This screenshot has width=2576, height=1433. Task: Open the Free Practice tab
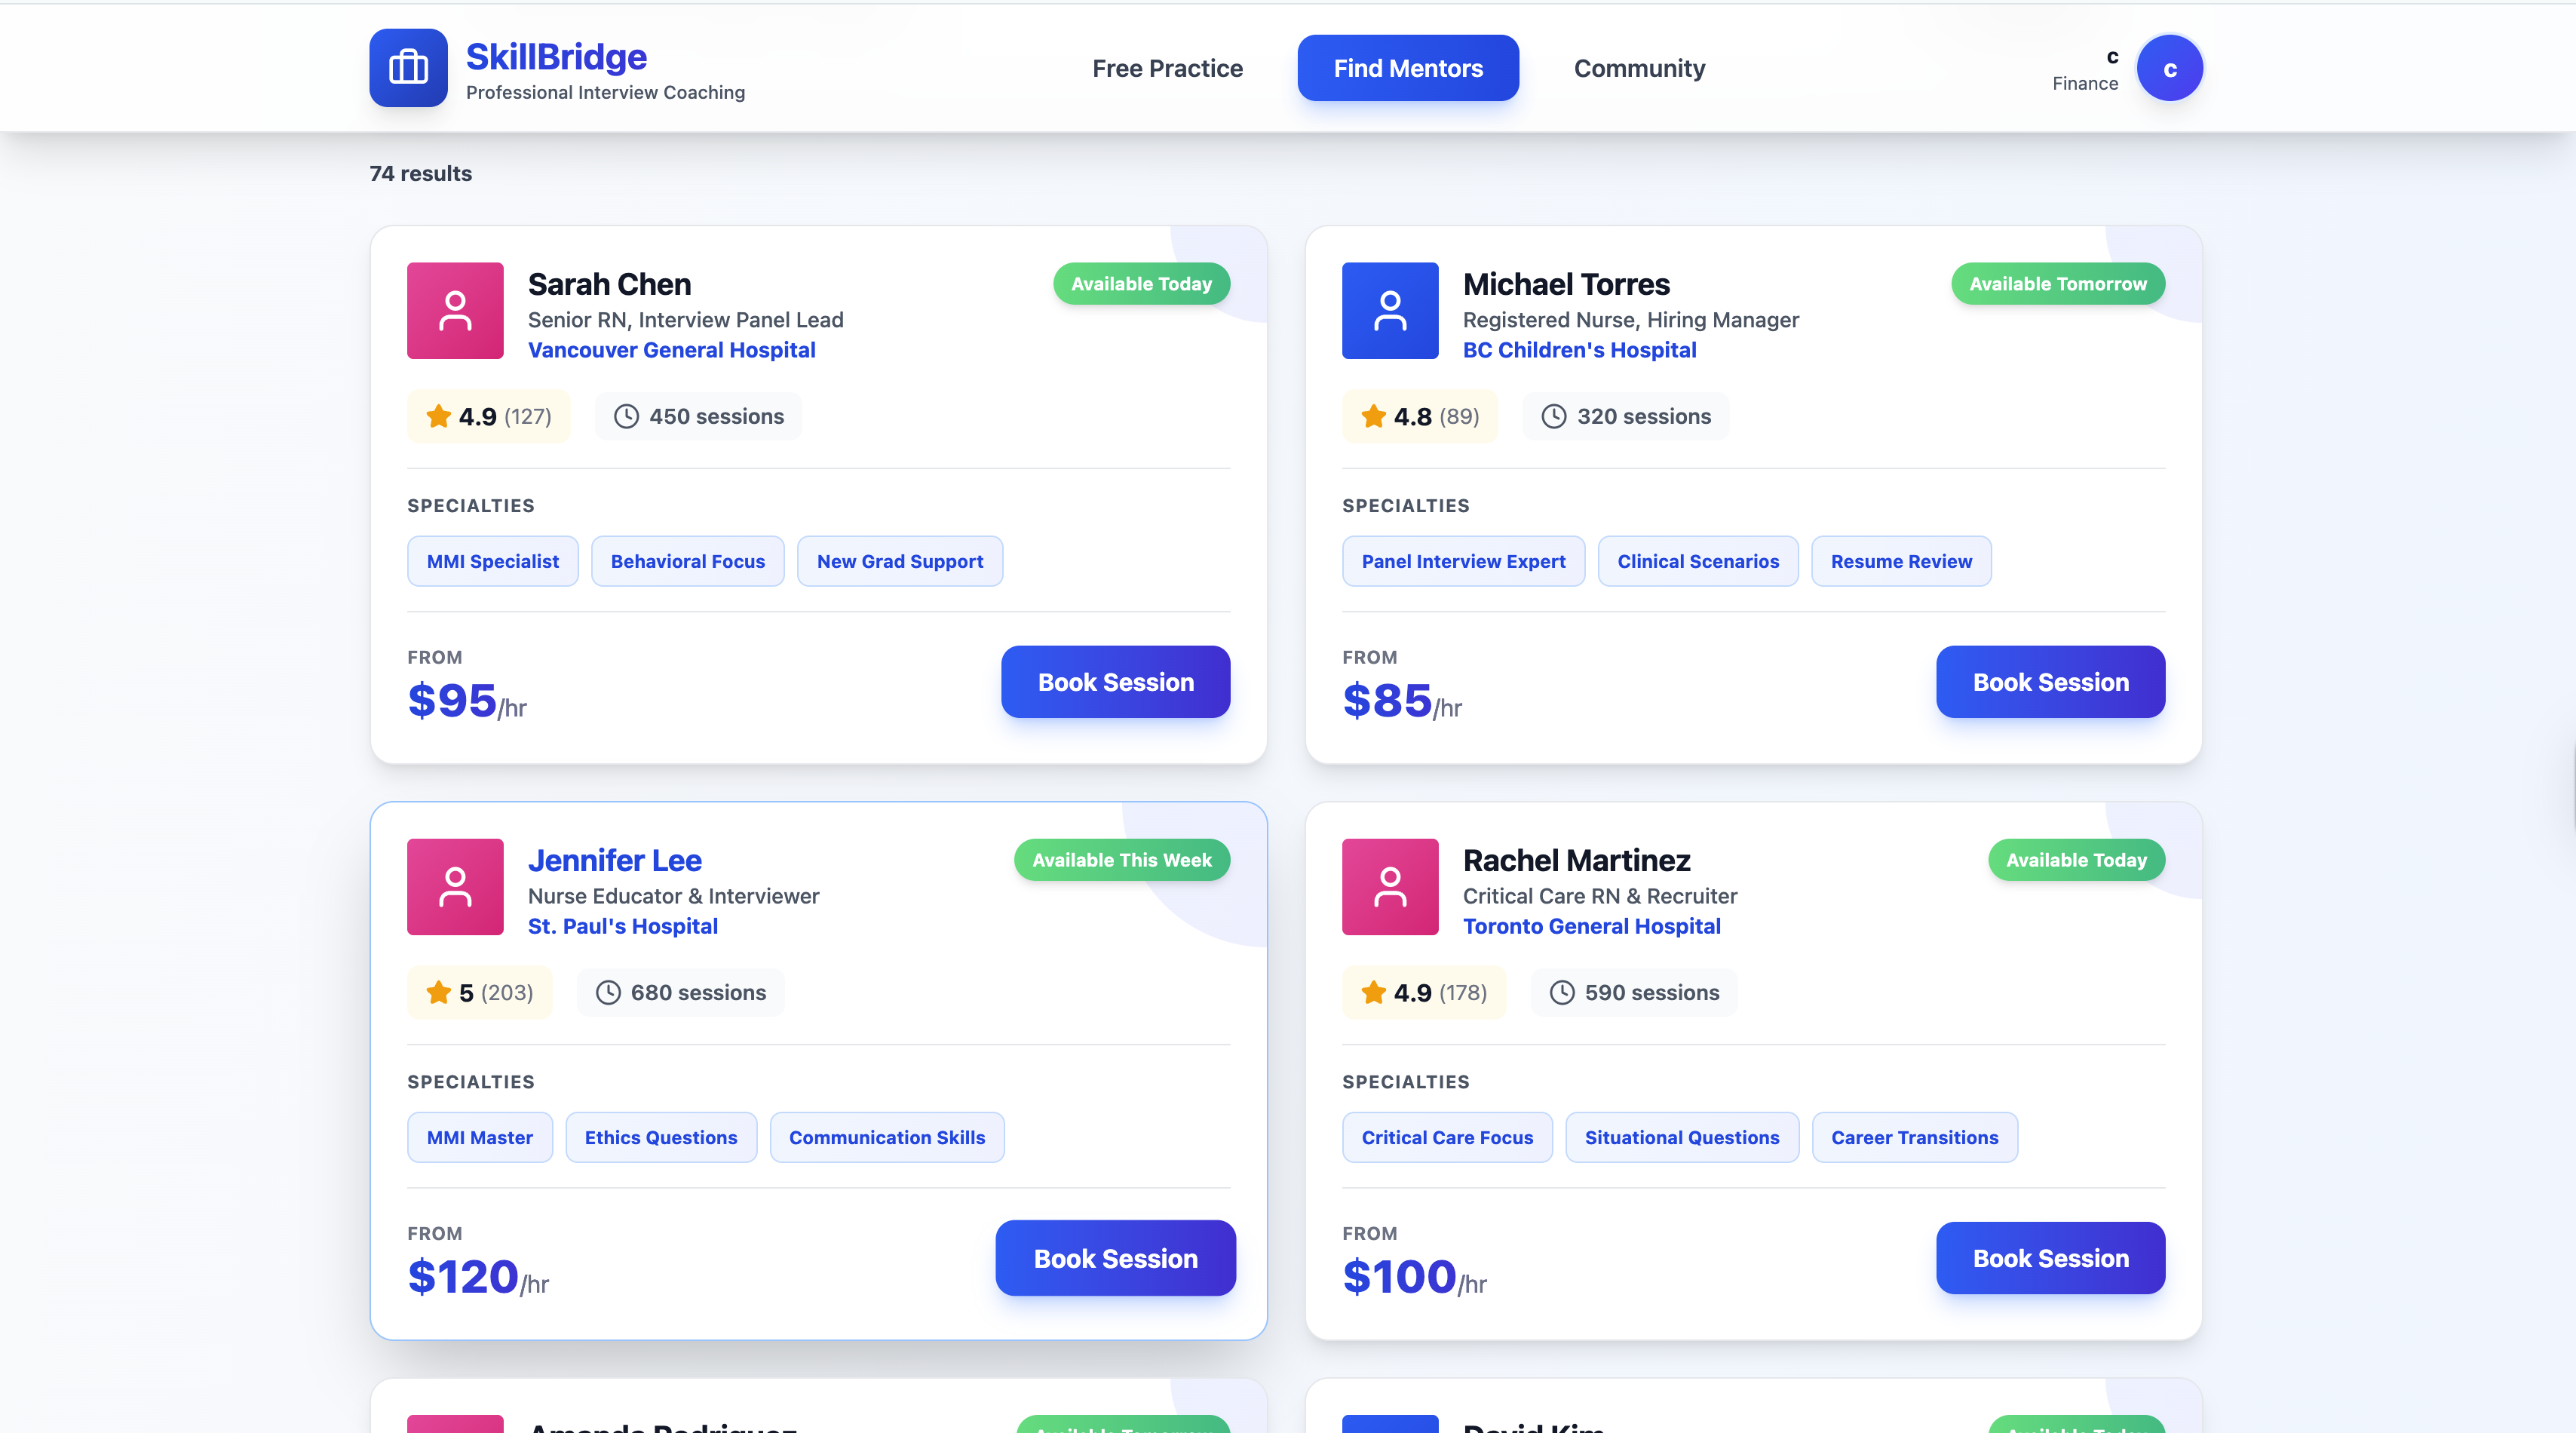pos(1167,68)
